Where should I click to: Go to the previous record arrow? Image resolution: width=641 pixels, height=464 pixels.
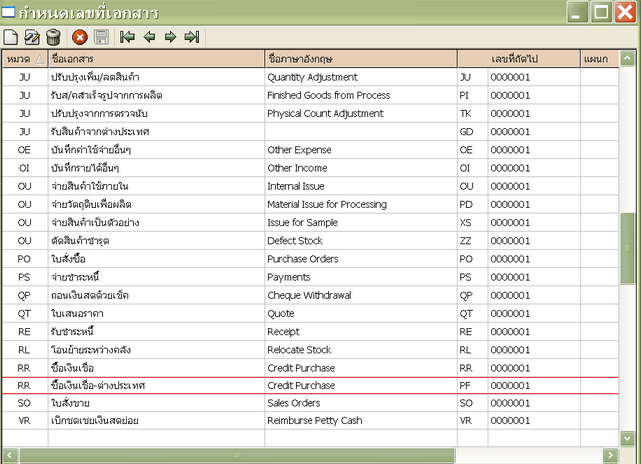pos(149,37)
